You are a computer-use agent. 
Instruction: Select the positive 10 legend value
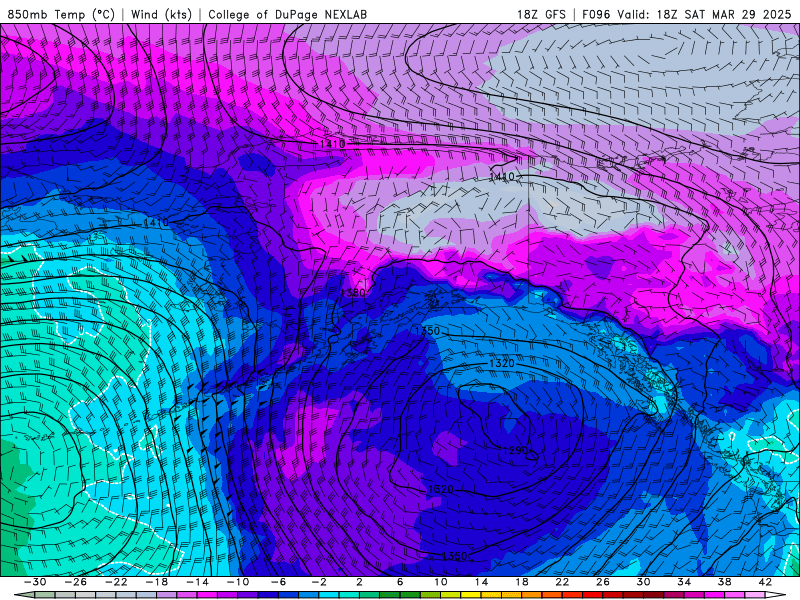pos(440,582)
